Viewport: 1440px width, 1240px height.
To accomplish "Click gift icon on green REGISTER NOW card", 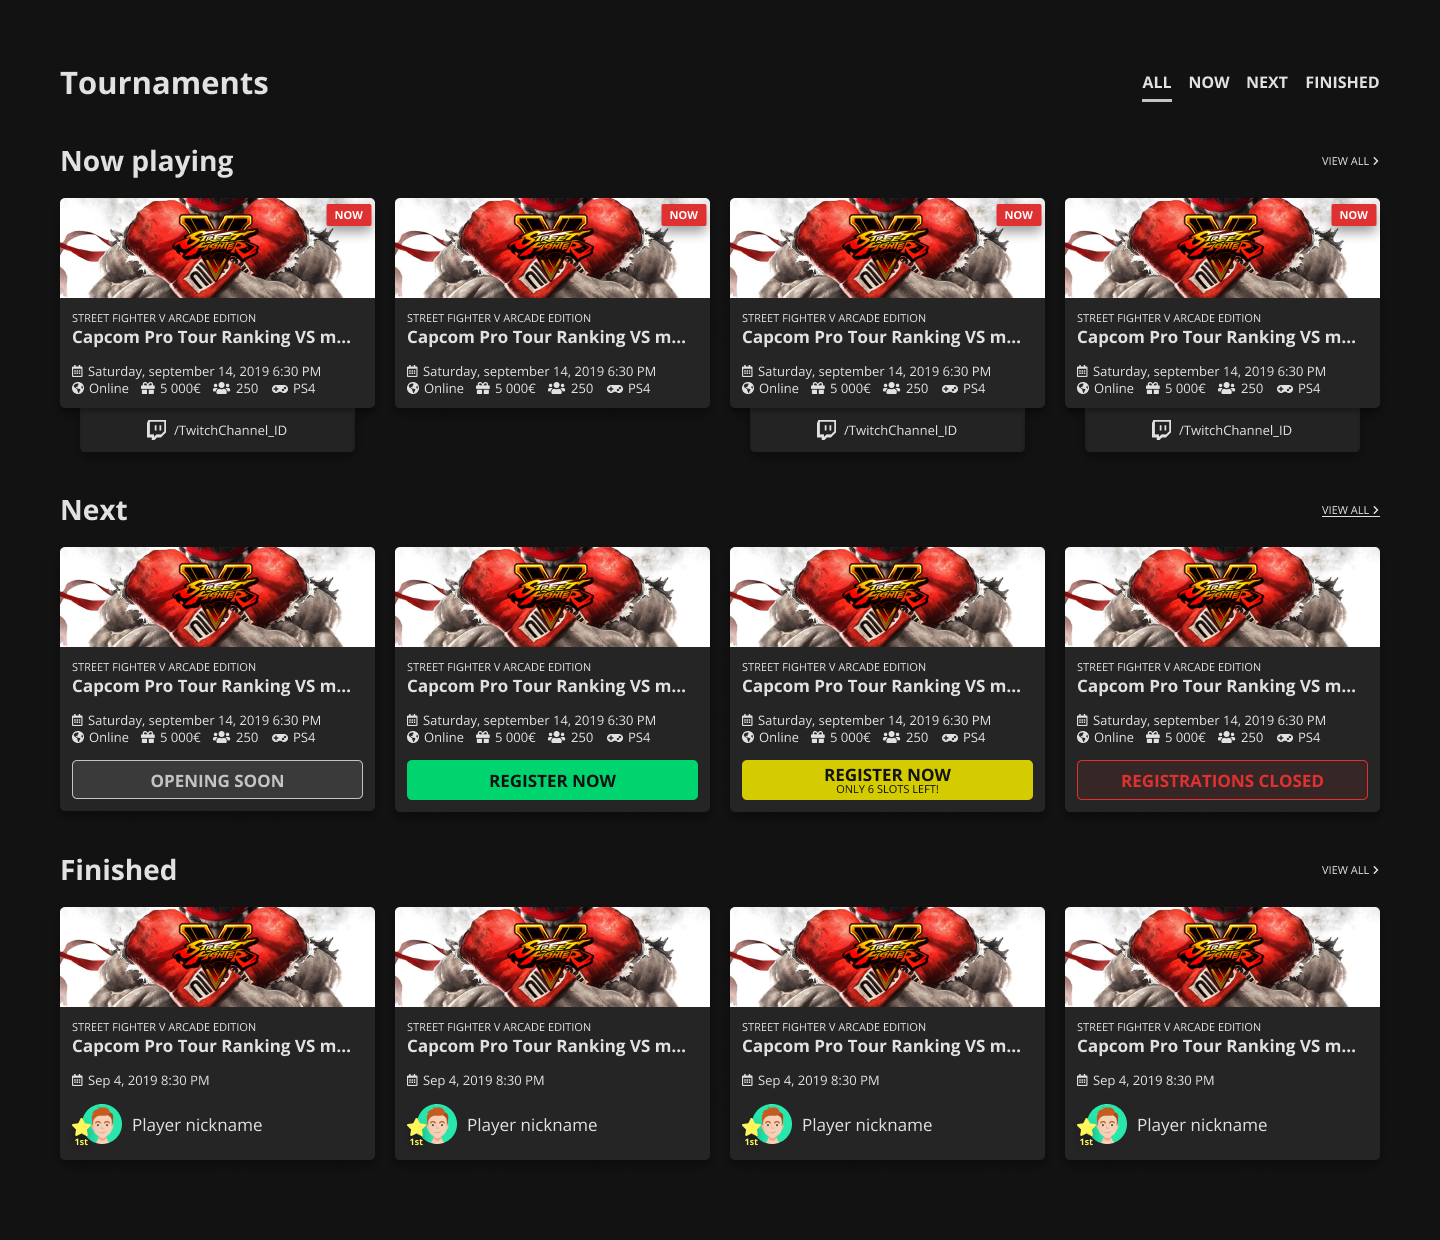I will (483, 737).
